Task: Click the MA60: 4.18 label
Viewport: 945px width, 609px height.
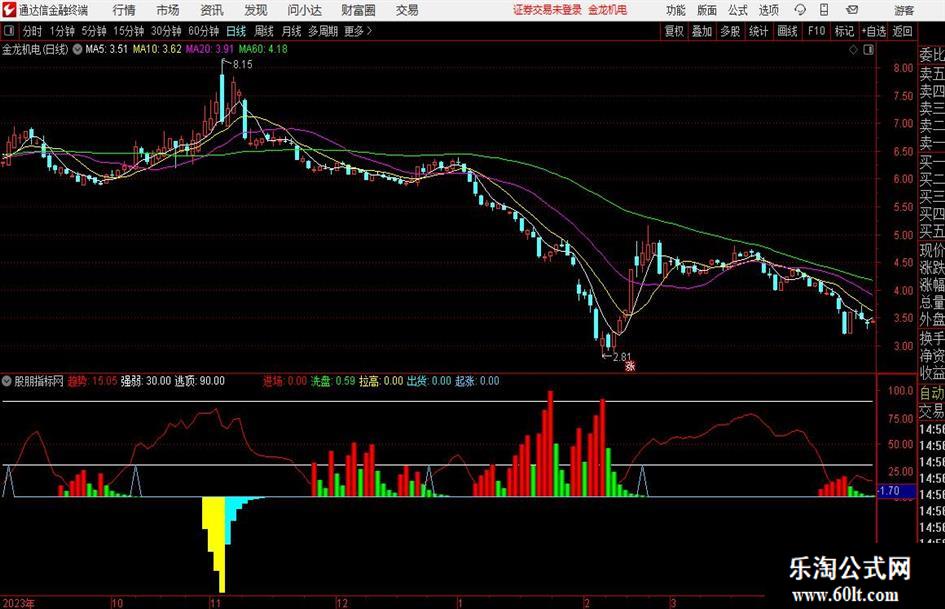Action: (x=263, y=49)
